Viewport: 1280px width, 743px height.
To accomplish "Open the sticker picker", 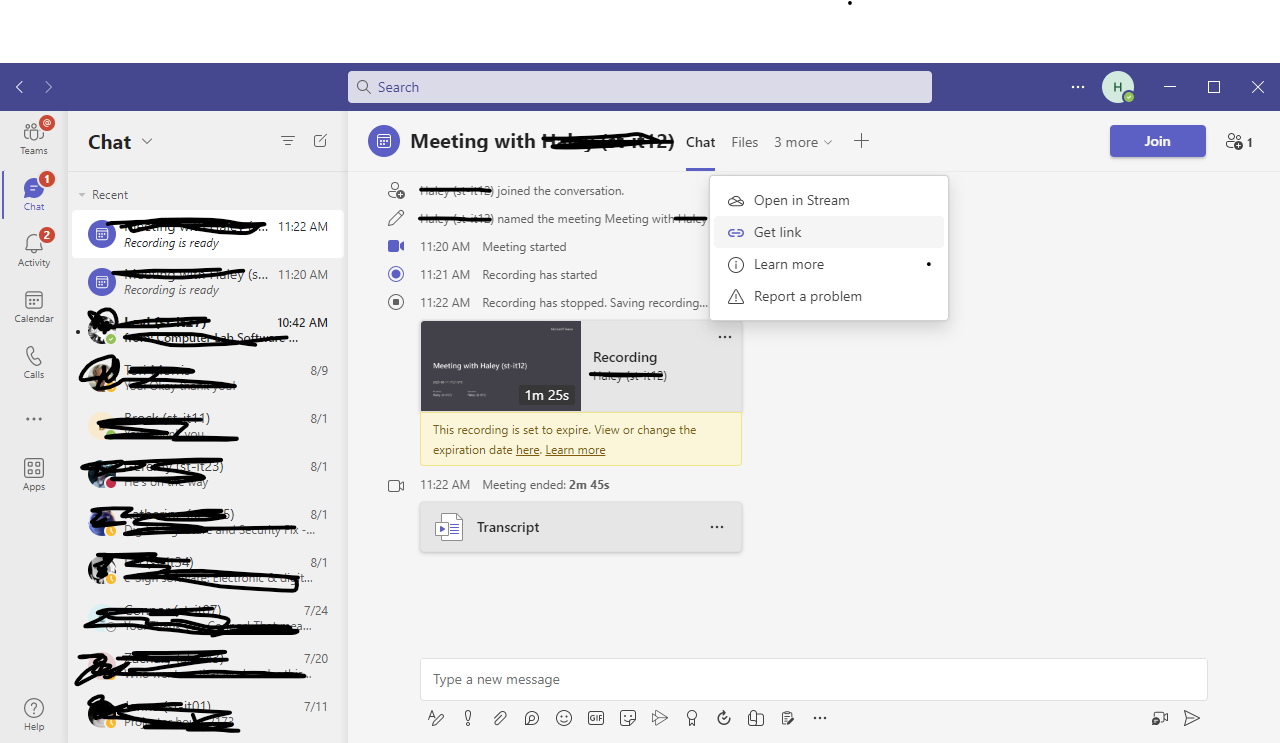I will point(628,717).
